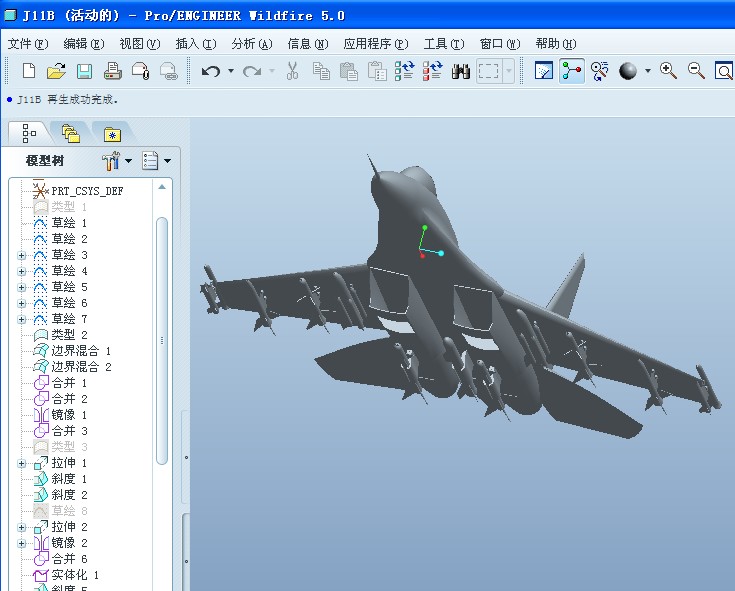735x591 pixels.
Task: Click the Zoom Out magnifier
Action: tap(696, 71)
